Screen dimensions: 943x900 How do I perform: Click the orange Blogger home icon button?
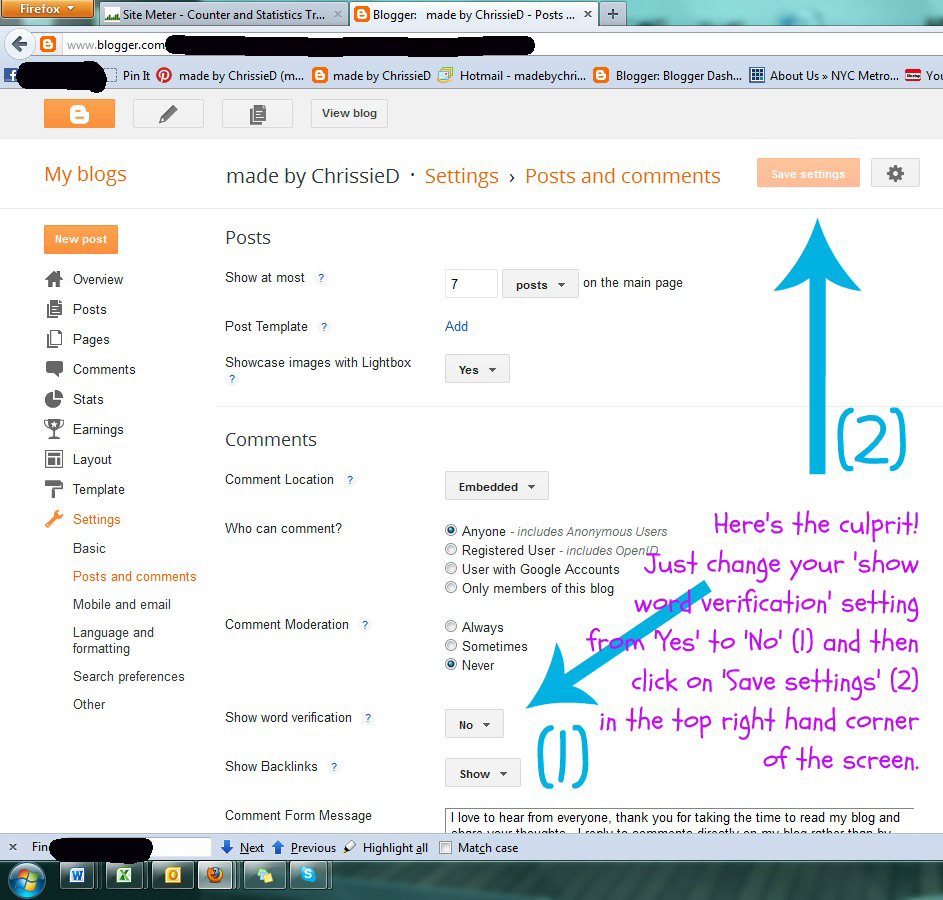coord(79,114)
